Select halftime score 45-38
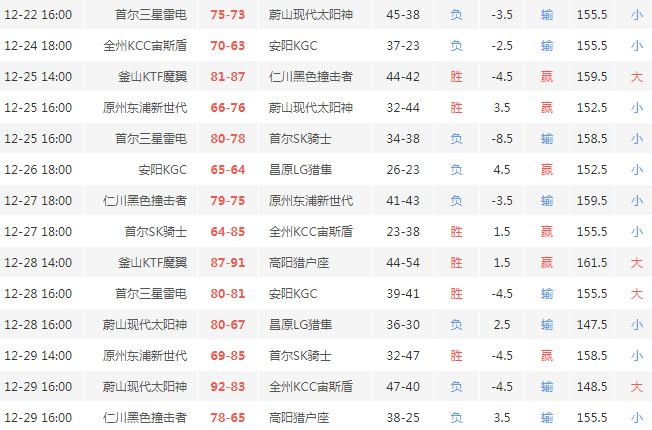 (403, 15)
